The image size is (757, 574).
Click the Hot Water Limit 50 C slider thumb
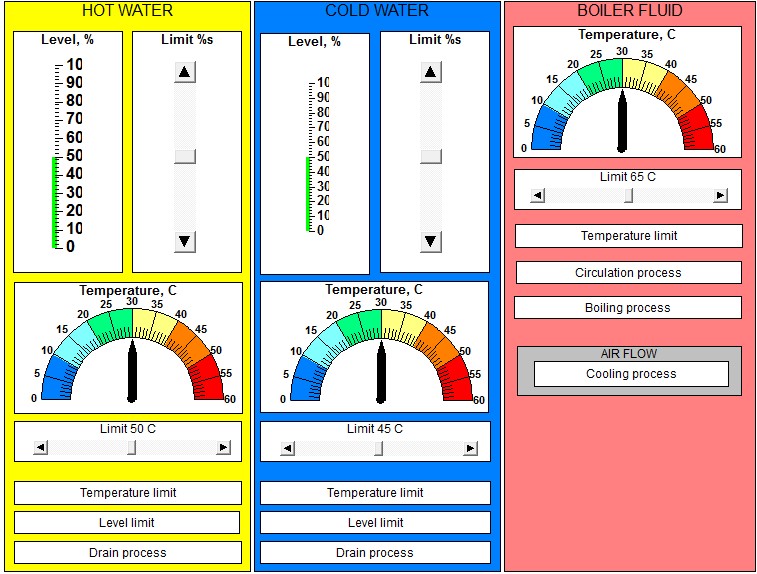(x=131, y=448)
